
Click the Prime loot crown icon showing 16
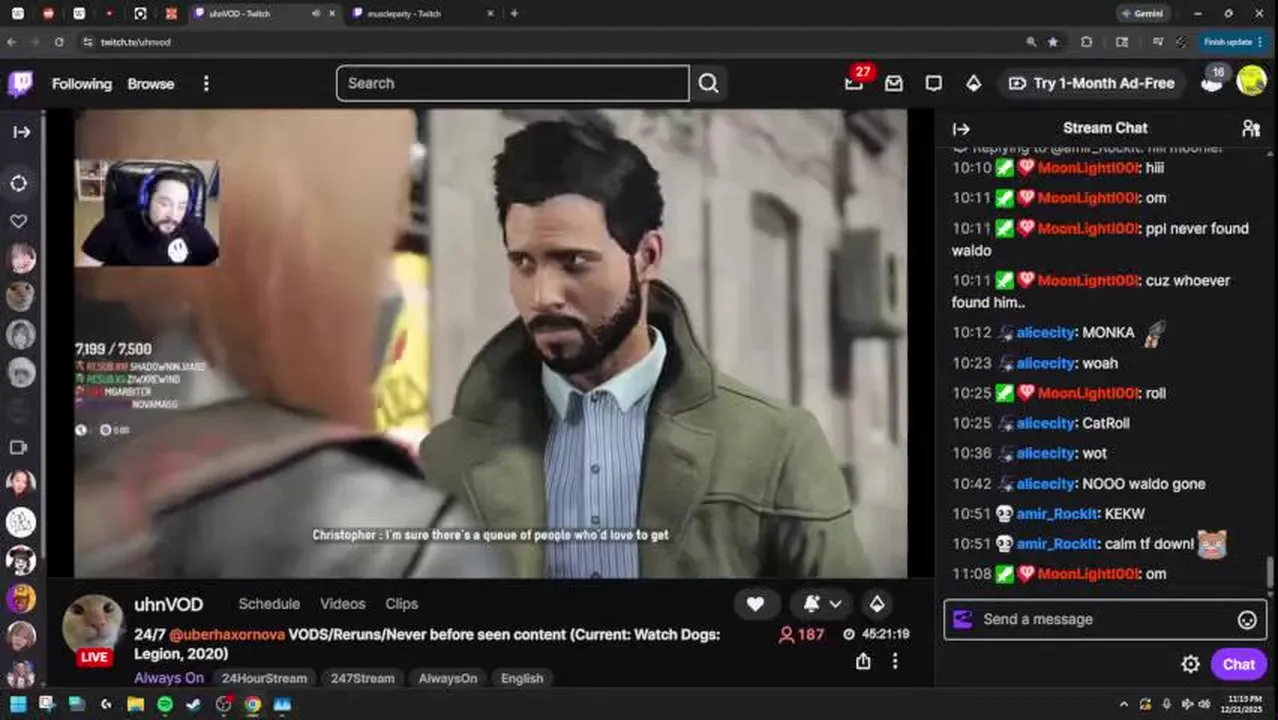[x=1212, y=81]
